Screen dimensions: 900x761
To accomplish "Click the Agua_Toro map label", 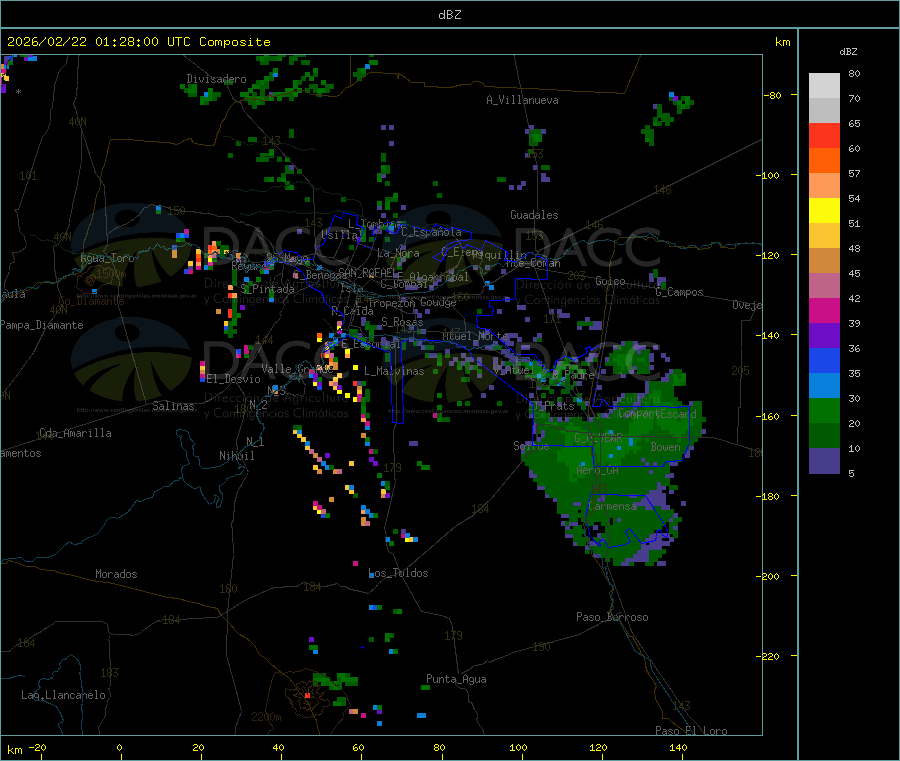I will (107, 258).
